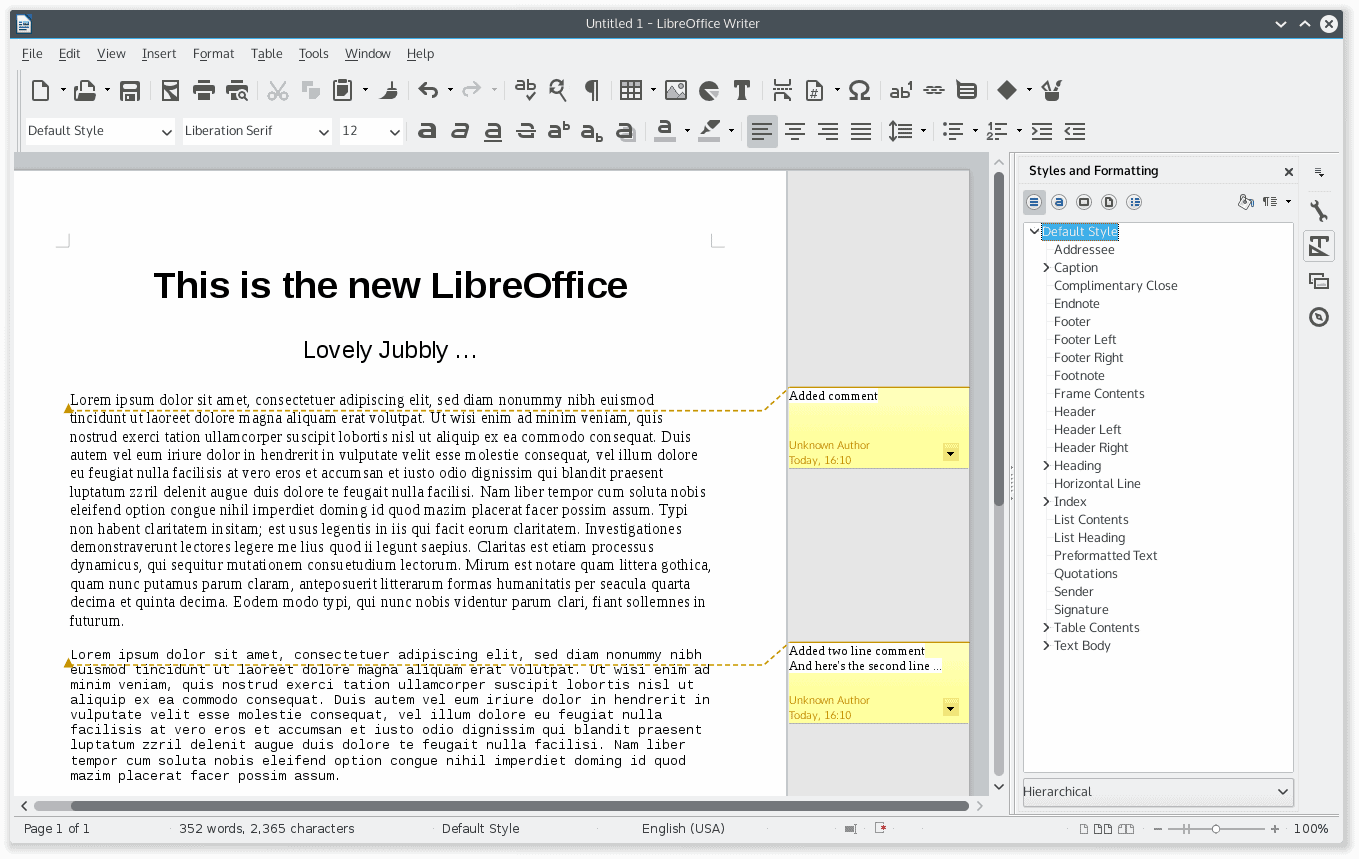This screenshot has width=1359, height=859.
Task: Open the Hierarchical filter dropdown
Action: [1158, 792]
